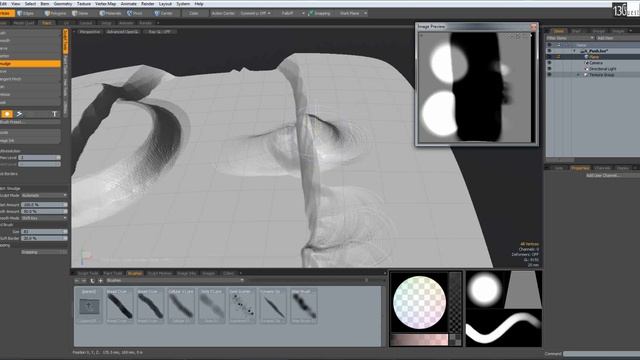
Task: Toggle visibility of Directional Light
Action: pyautogui.click(x=549, y=69)
